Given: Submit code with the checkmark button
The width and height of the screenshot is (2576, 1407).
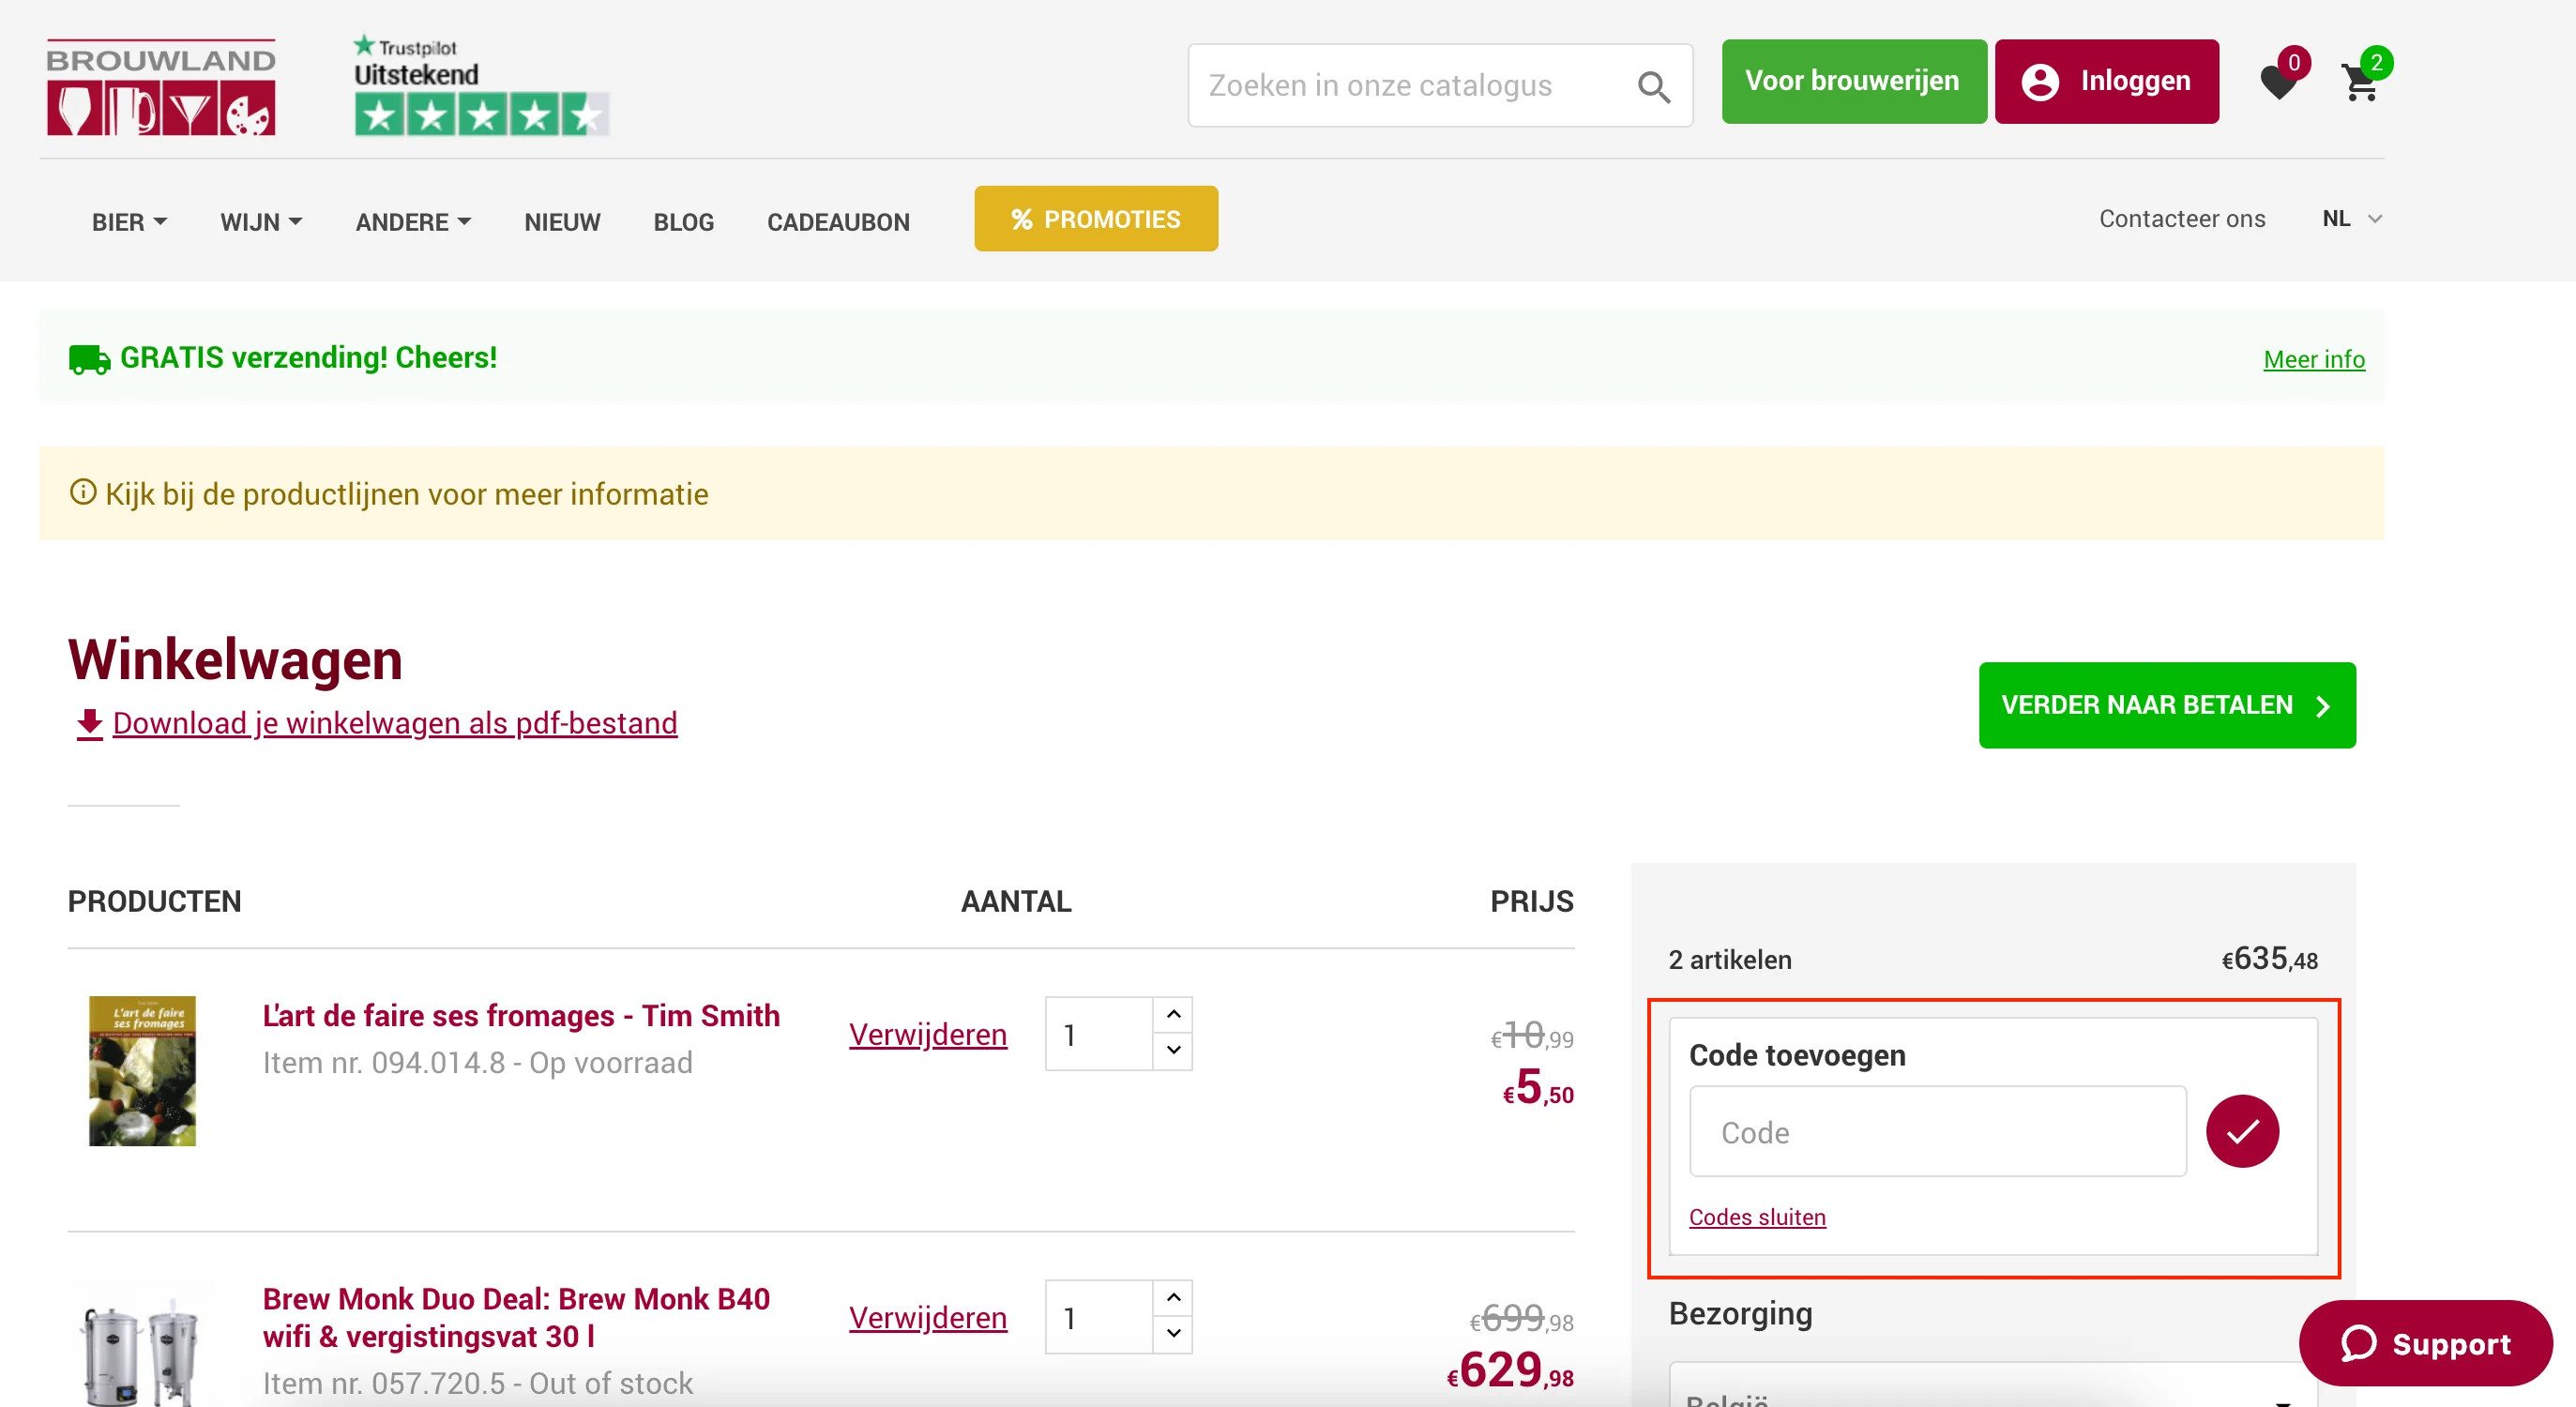Looking at the screenshot, I should pyautogui.click(x=2242, y=1131).
